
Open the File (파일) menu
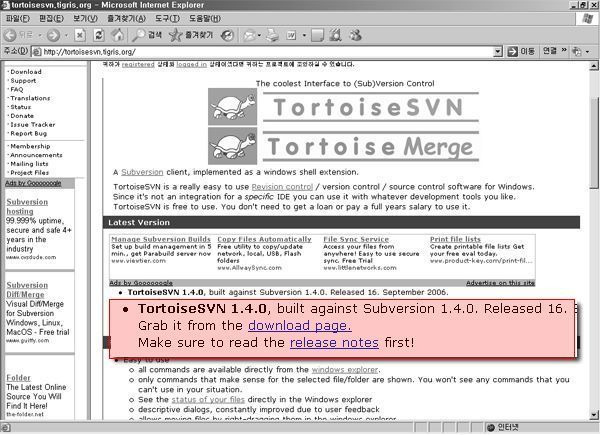[18, 18]
